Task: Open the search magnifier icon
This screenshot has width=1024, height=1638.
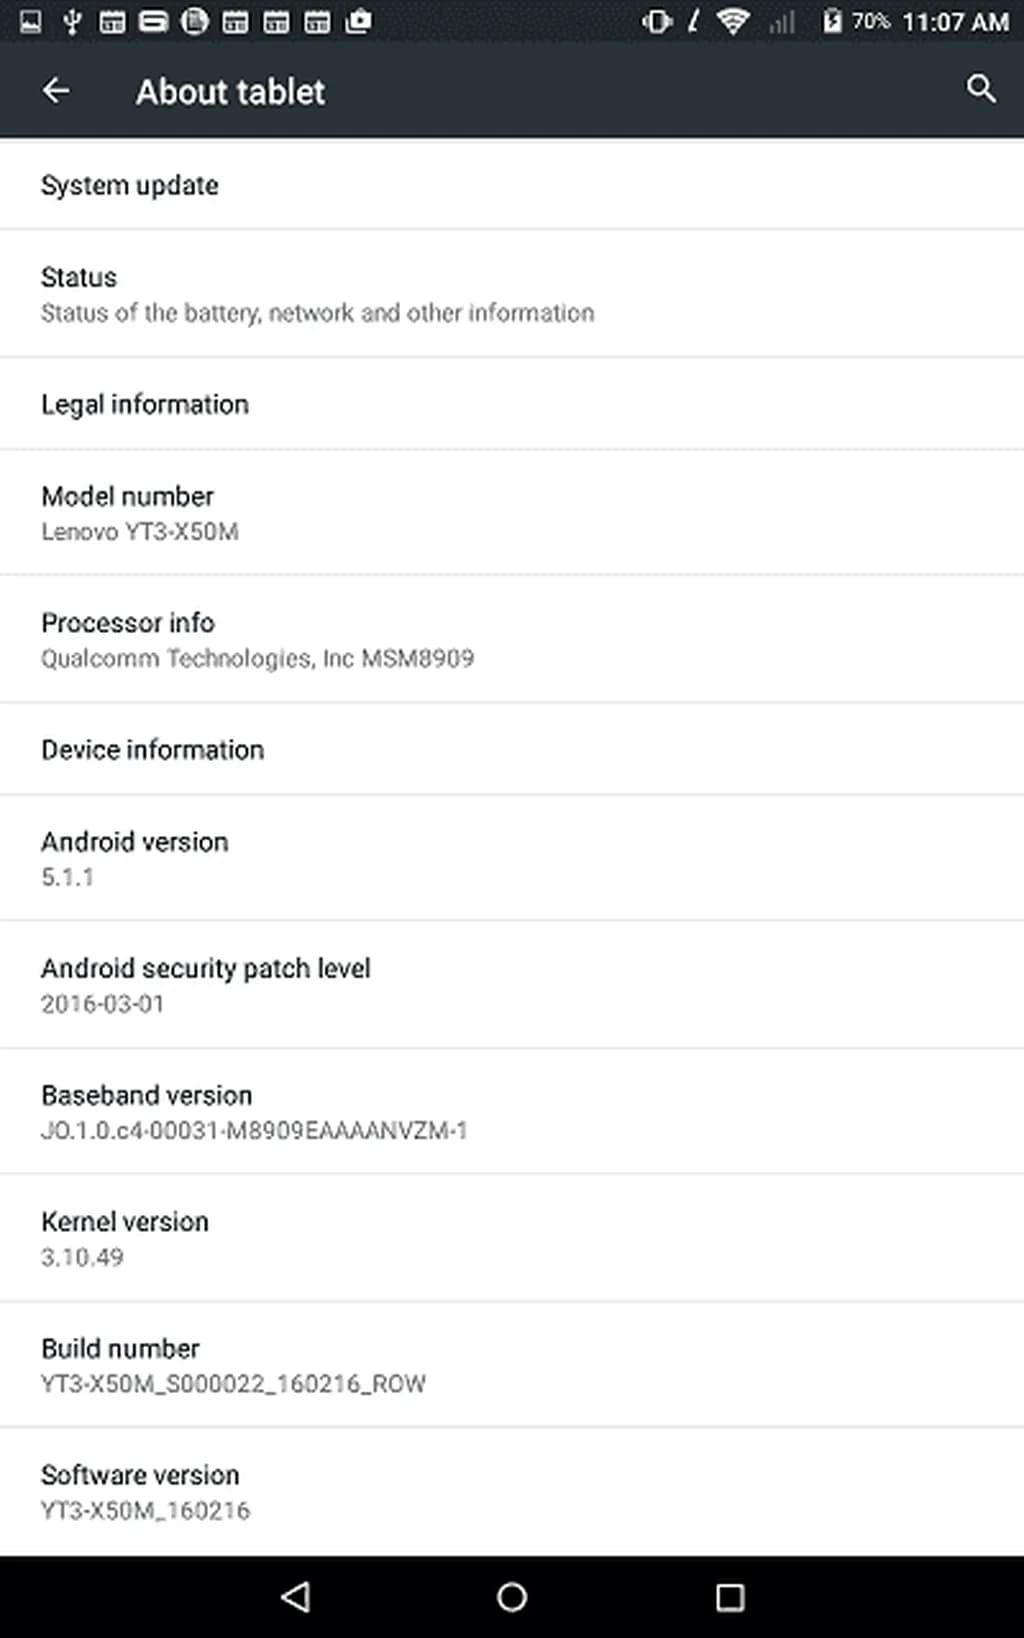Action: pyautogui.click(x=981, y=89)
